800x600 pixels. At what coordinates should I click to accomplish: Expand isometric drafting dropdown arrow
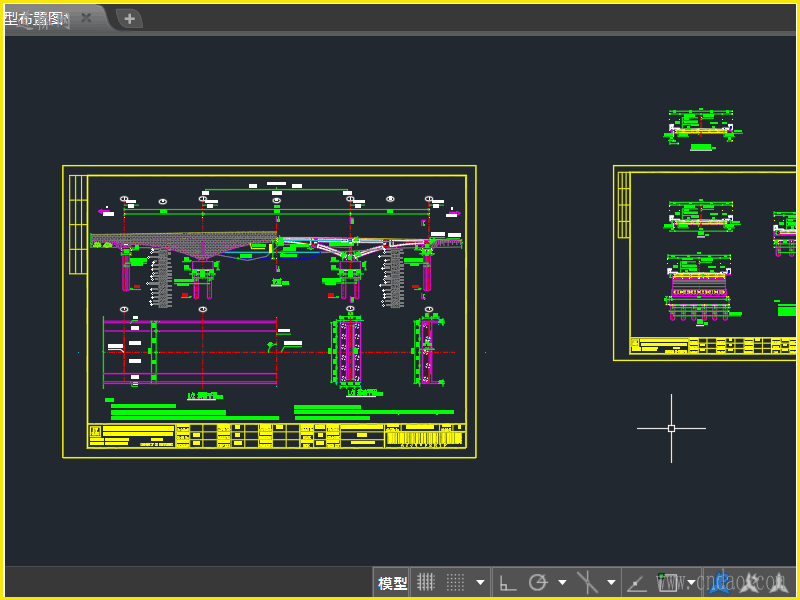(x=611, y=582)
